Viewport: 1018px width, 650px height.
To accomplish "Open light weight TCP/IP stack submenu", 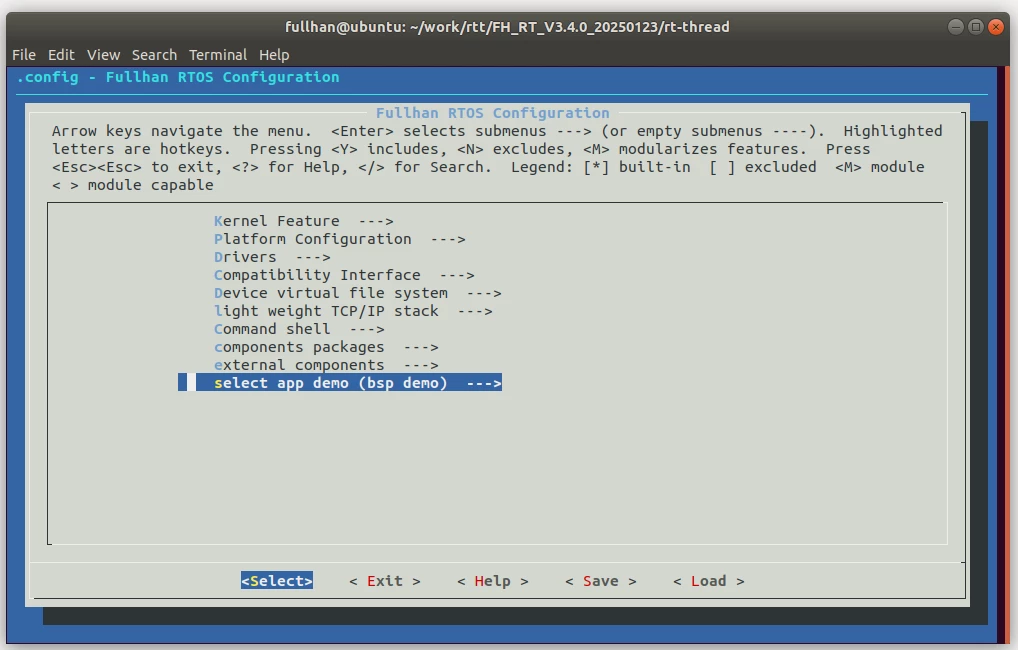I will pos(353,312).
